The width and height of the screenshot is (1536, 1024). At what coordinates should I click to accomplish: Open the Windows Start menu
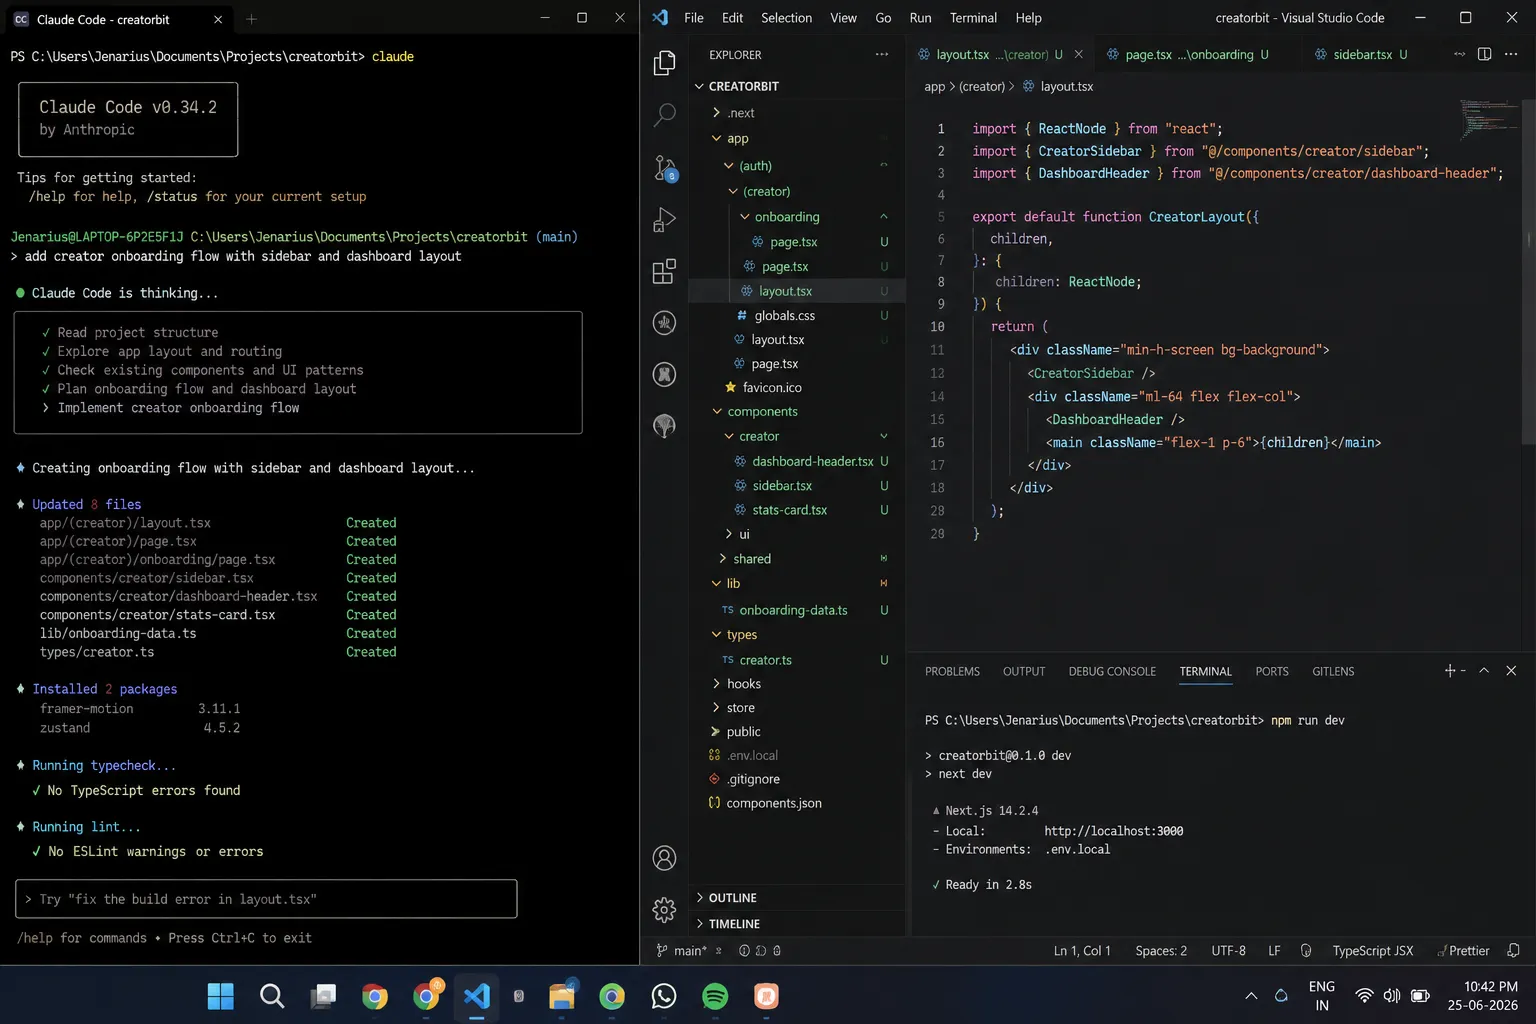click(x=220, y=996)
